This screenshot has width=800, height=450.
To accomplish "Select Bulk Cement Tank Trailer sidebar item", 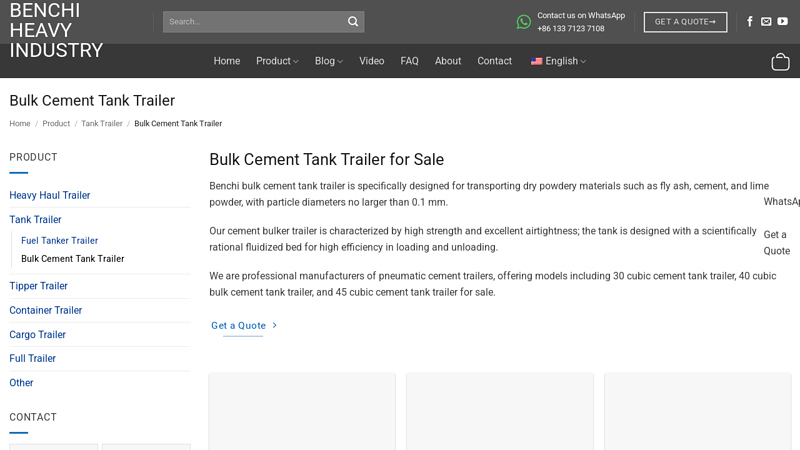I will (72, 259).
